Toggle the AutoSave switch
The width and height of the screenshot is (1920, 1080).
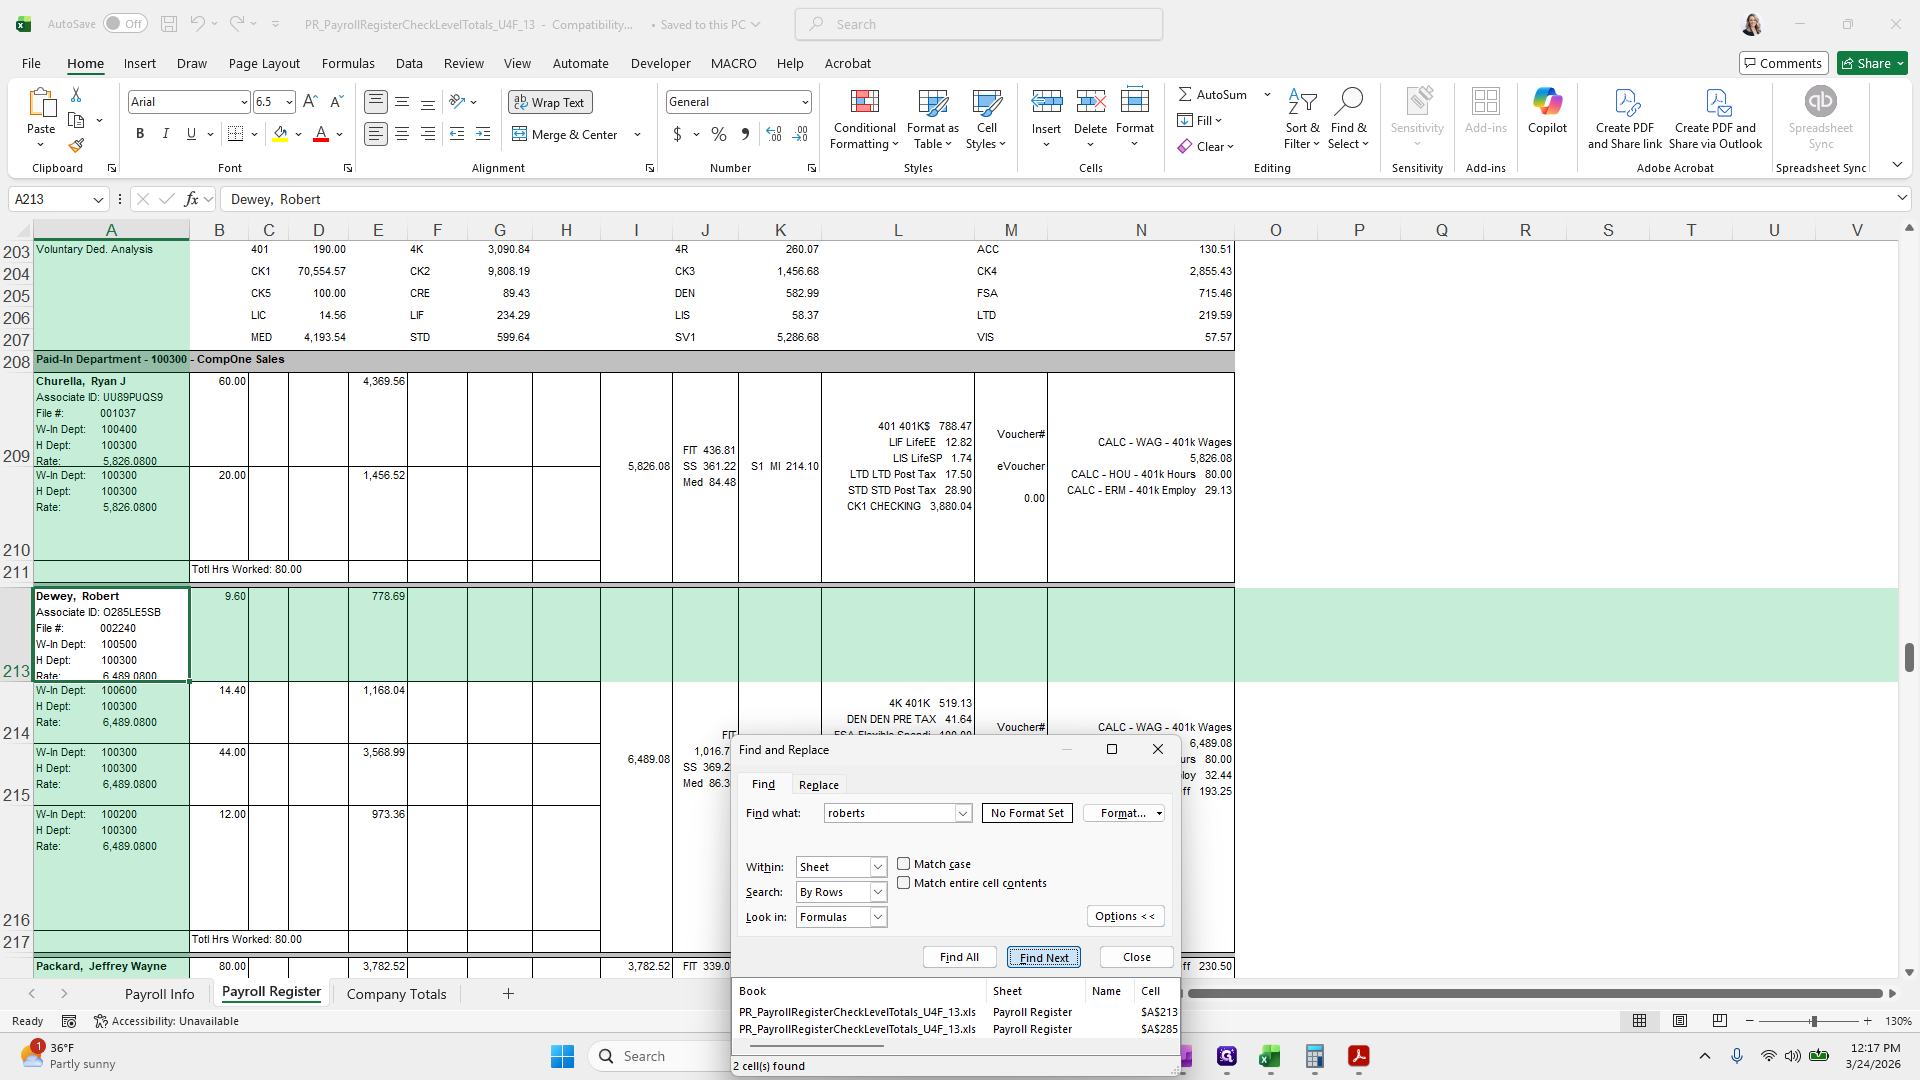pos(124,24)
